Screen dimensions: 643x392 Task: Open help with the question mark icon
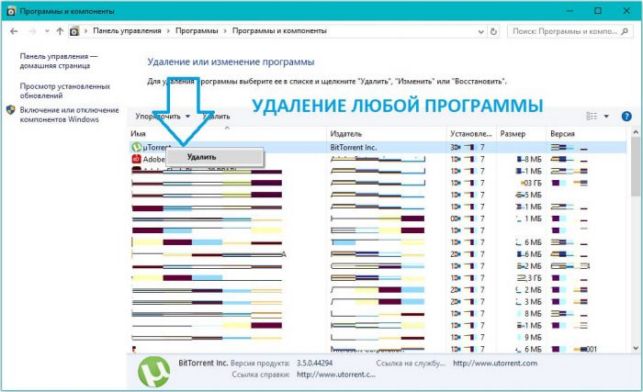627,116
